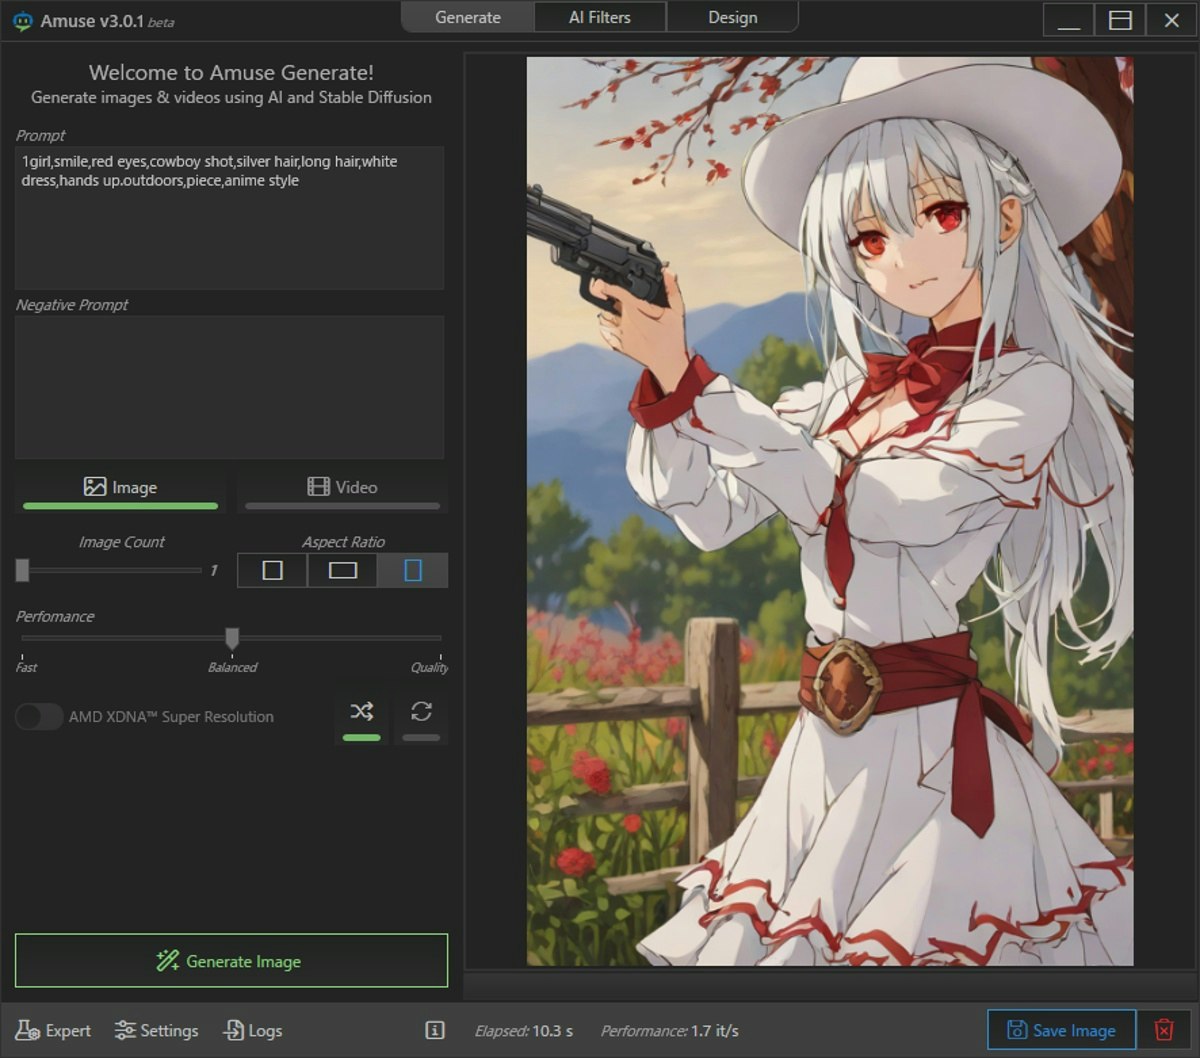Open the AI Filters tab

[x=599, y=18]
